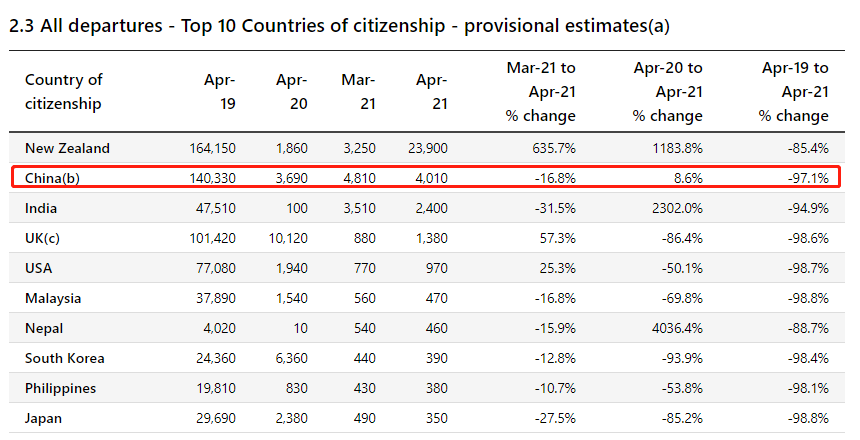Click Philippines' Apr-19 value 19,810
Image resolution: width=860 pixels, height=440 pixels.
pyautogui.click(x=212, y=388)
